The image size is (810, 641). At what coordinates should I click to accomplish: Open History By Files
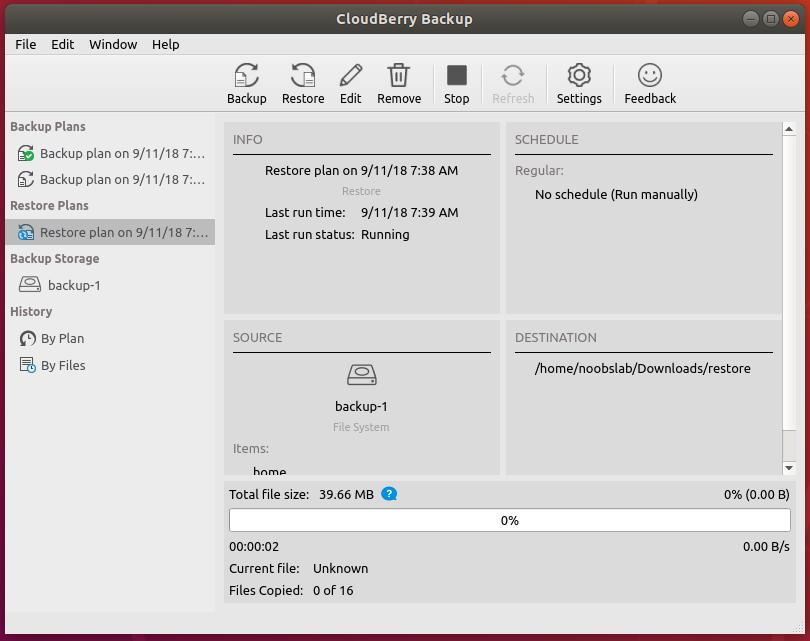pos(52,365)
